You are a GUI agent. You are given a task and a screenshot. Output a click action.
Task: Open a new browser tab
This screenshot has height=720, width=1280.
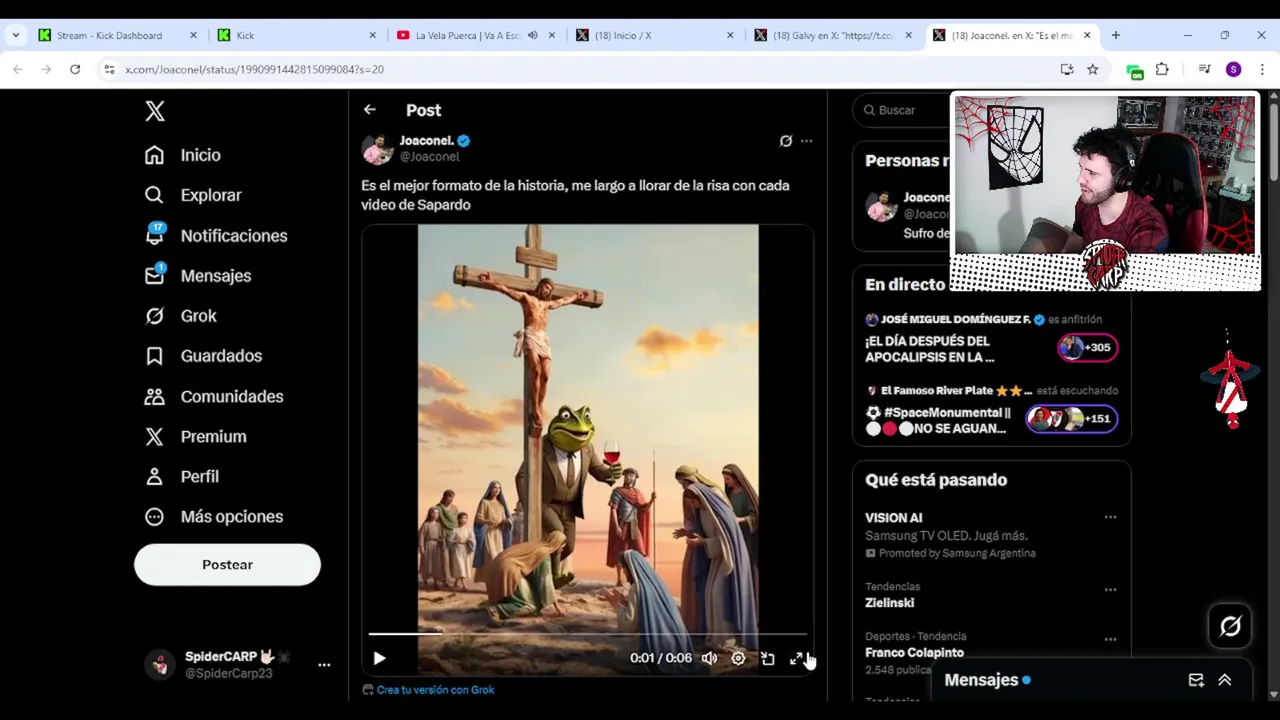1115,35
